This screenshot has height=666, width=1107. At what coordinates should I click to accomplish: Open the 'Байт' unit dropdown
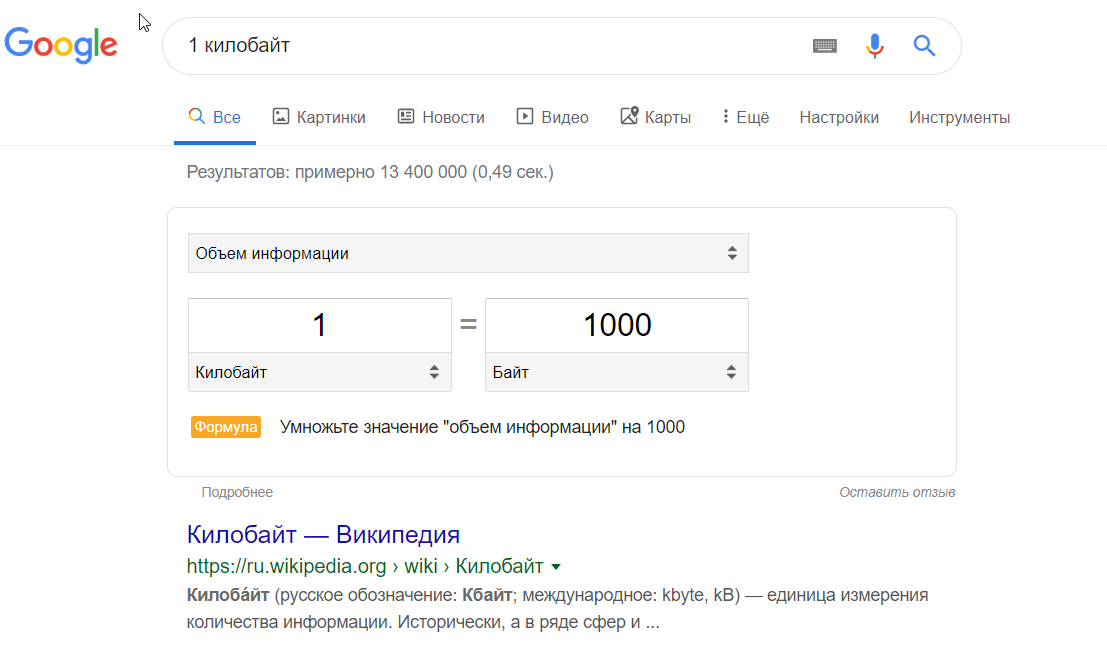(617, 372)
